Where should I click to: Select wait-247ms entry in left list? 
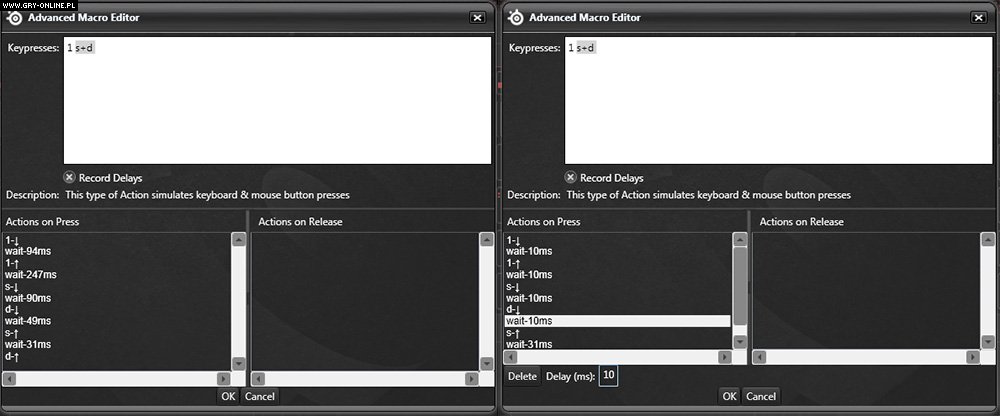click(x=31, y=274)
